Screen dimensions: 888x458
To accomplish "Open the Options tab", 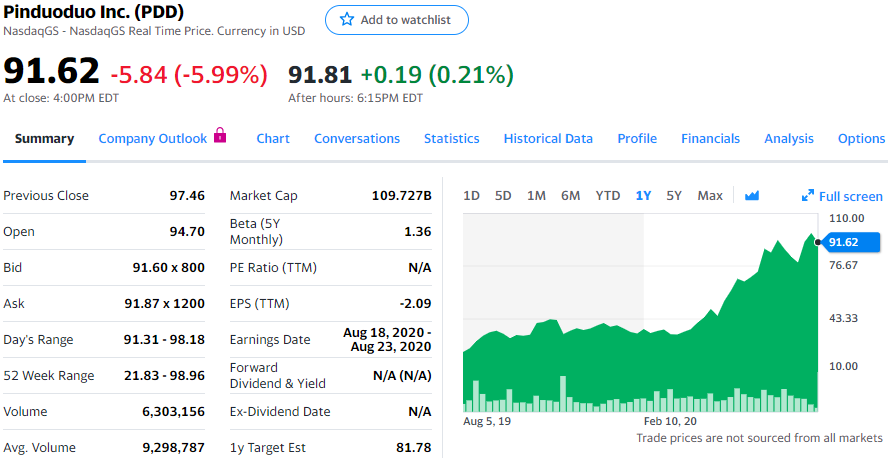I will (861, 139).
